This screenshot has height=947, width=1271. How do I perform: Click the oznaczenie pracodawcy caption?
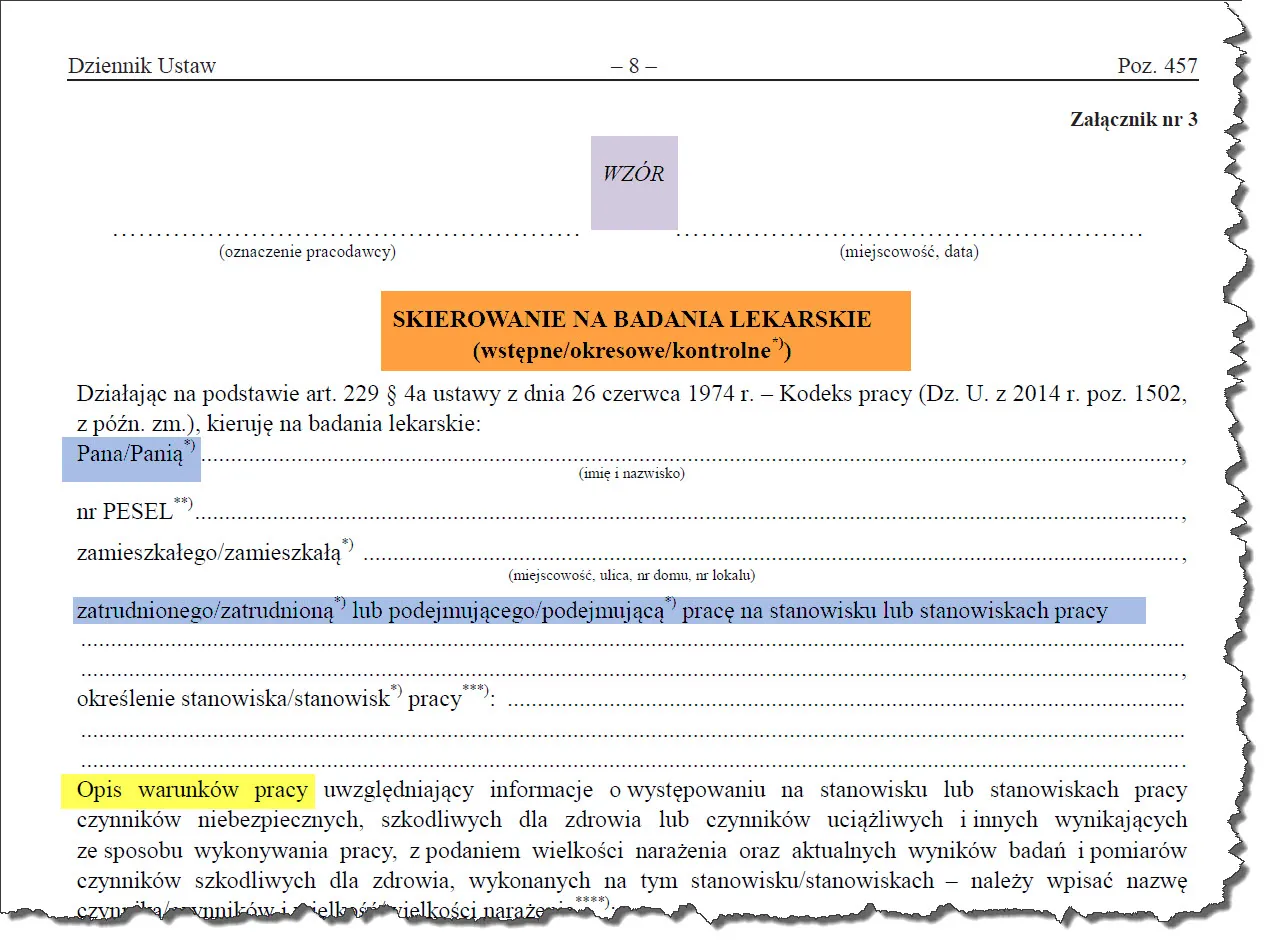[x=307, y=251]
